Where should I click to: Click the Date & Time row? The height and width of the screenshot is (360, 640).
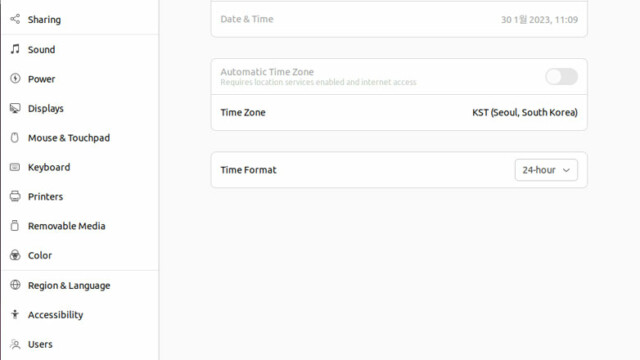point(399,19)
